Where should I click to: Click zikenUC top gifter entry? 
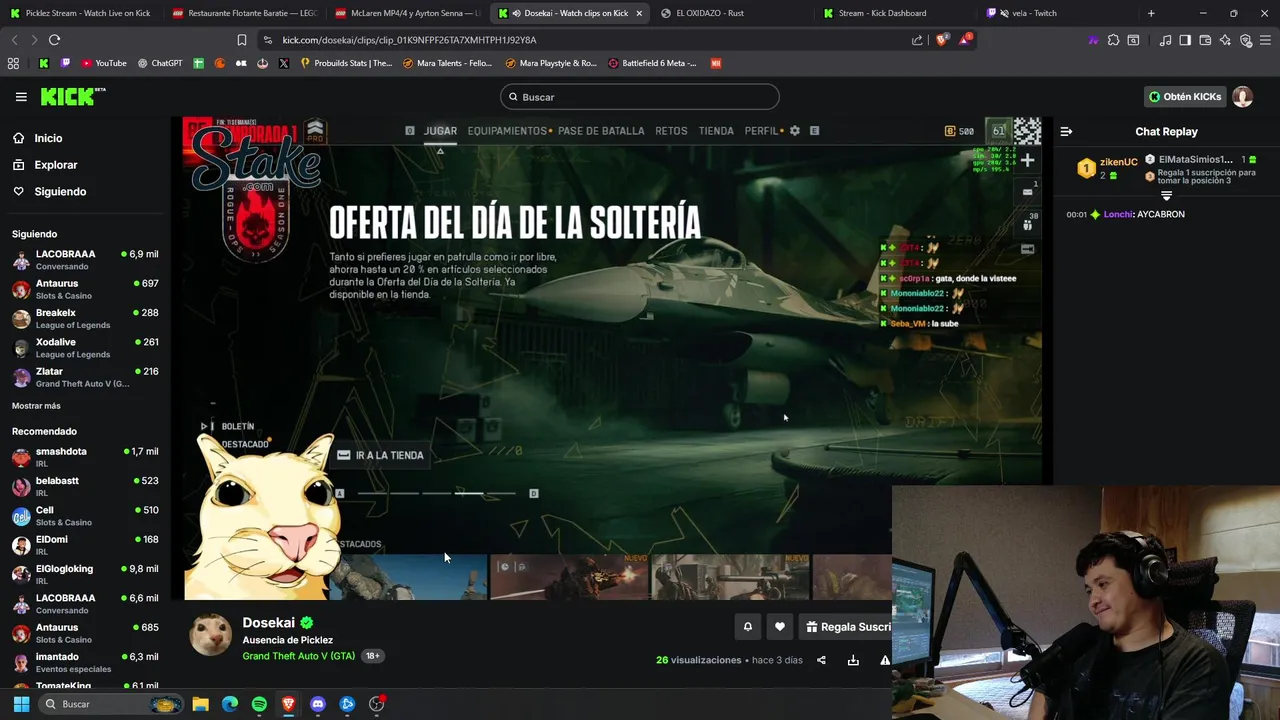(1107, 167)
